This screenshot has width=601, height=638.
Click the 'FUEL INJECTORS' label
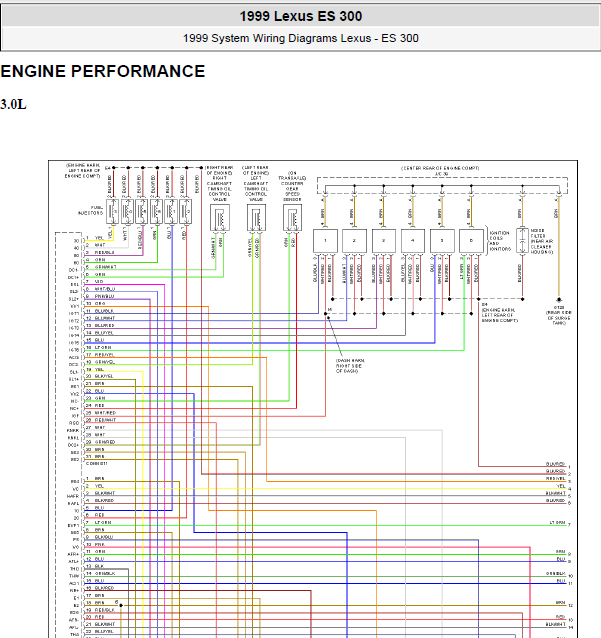click(90, 210)
